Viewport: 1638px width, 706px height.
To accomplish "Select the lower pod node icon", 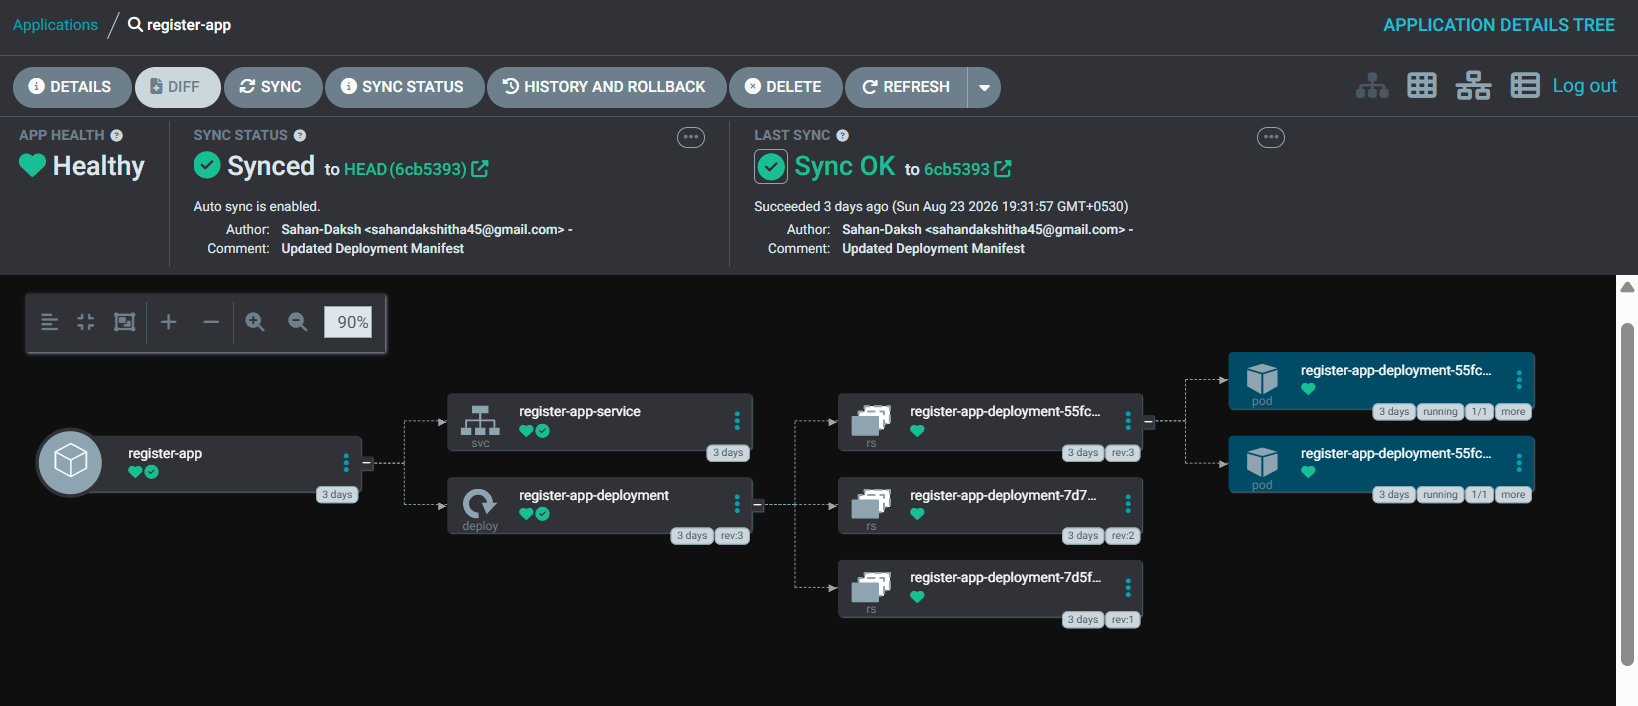I will click(1262, 461).
